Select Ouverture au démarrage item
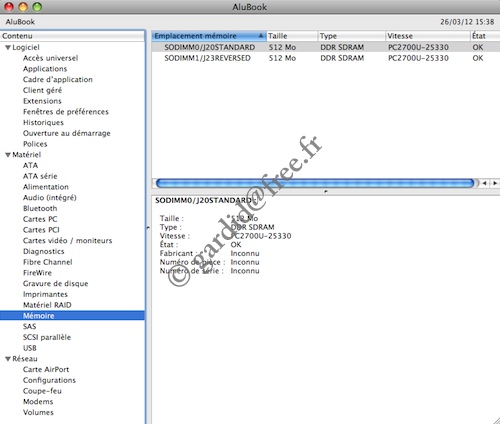500x424 pixels. [x=67, y=133]
